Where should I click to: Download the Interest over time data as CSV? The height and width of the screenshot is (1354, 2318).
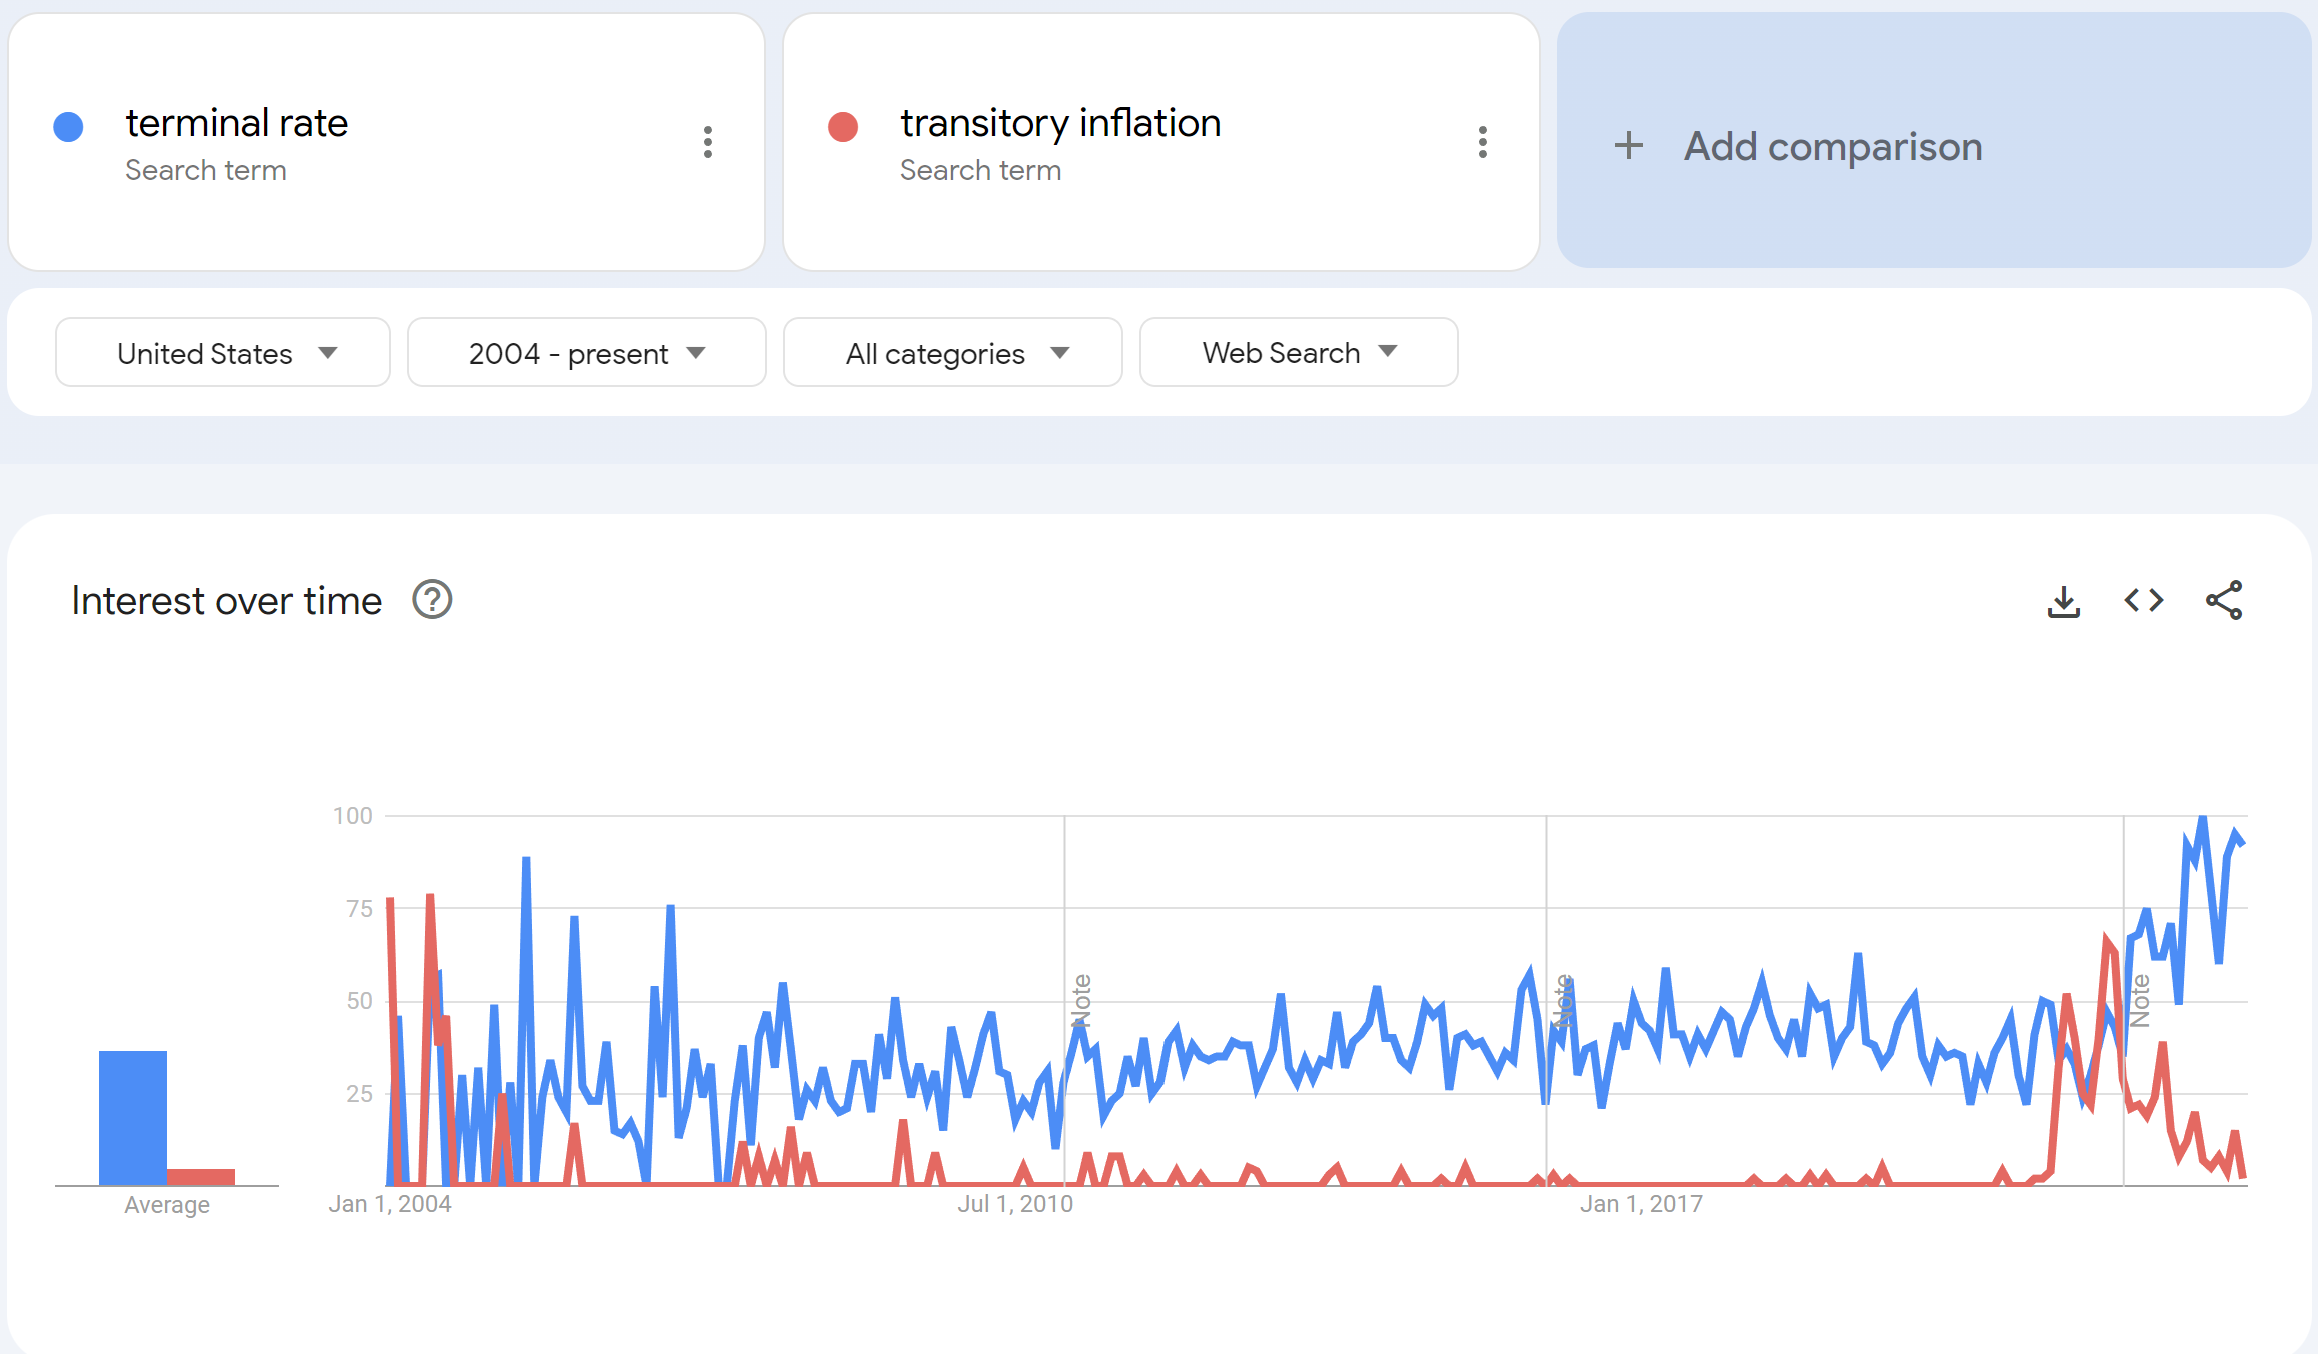[2064, 600]
